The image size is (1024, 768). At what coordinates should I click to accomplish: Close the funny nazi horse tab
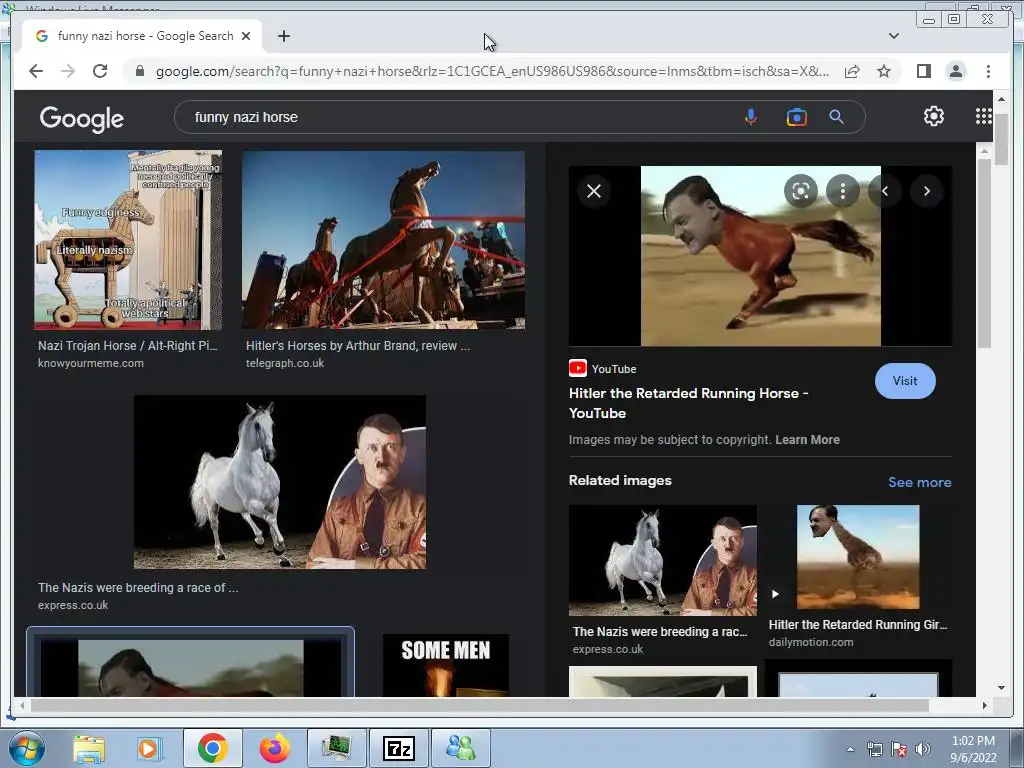coord(246,36)
